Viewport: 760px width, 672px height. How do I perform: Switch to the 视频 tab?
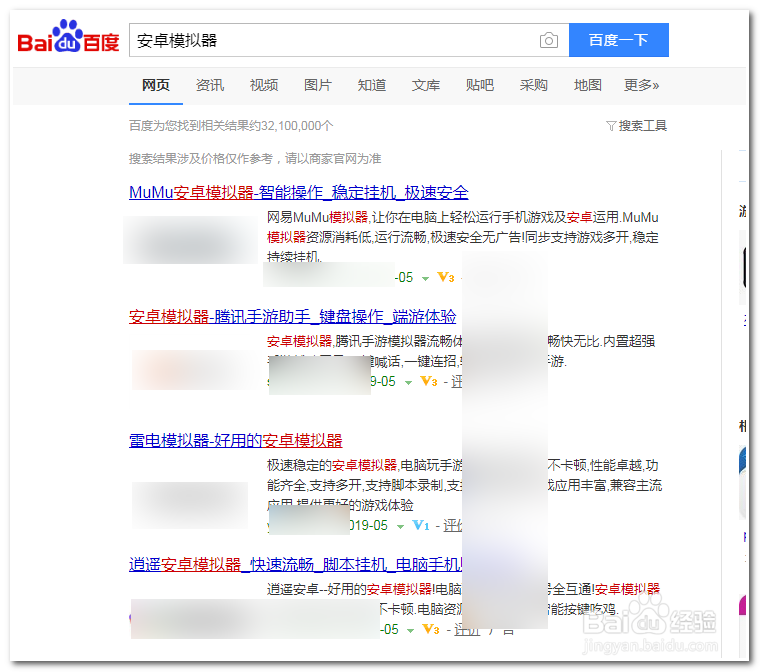coord(264,85)
